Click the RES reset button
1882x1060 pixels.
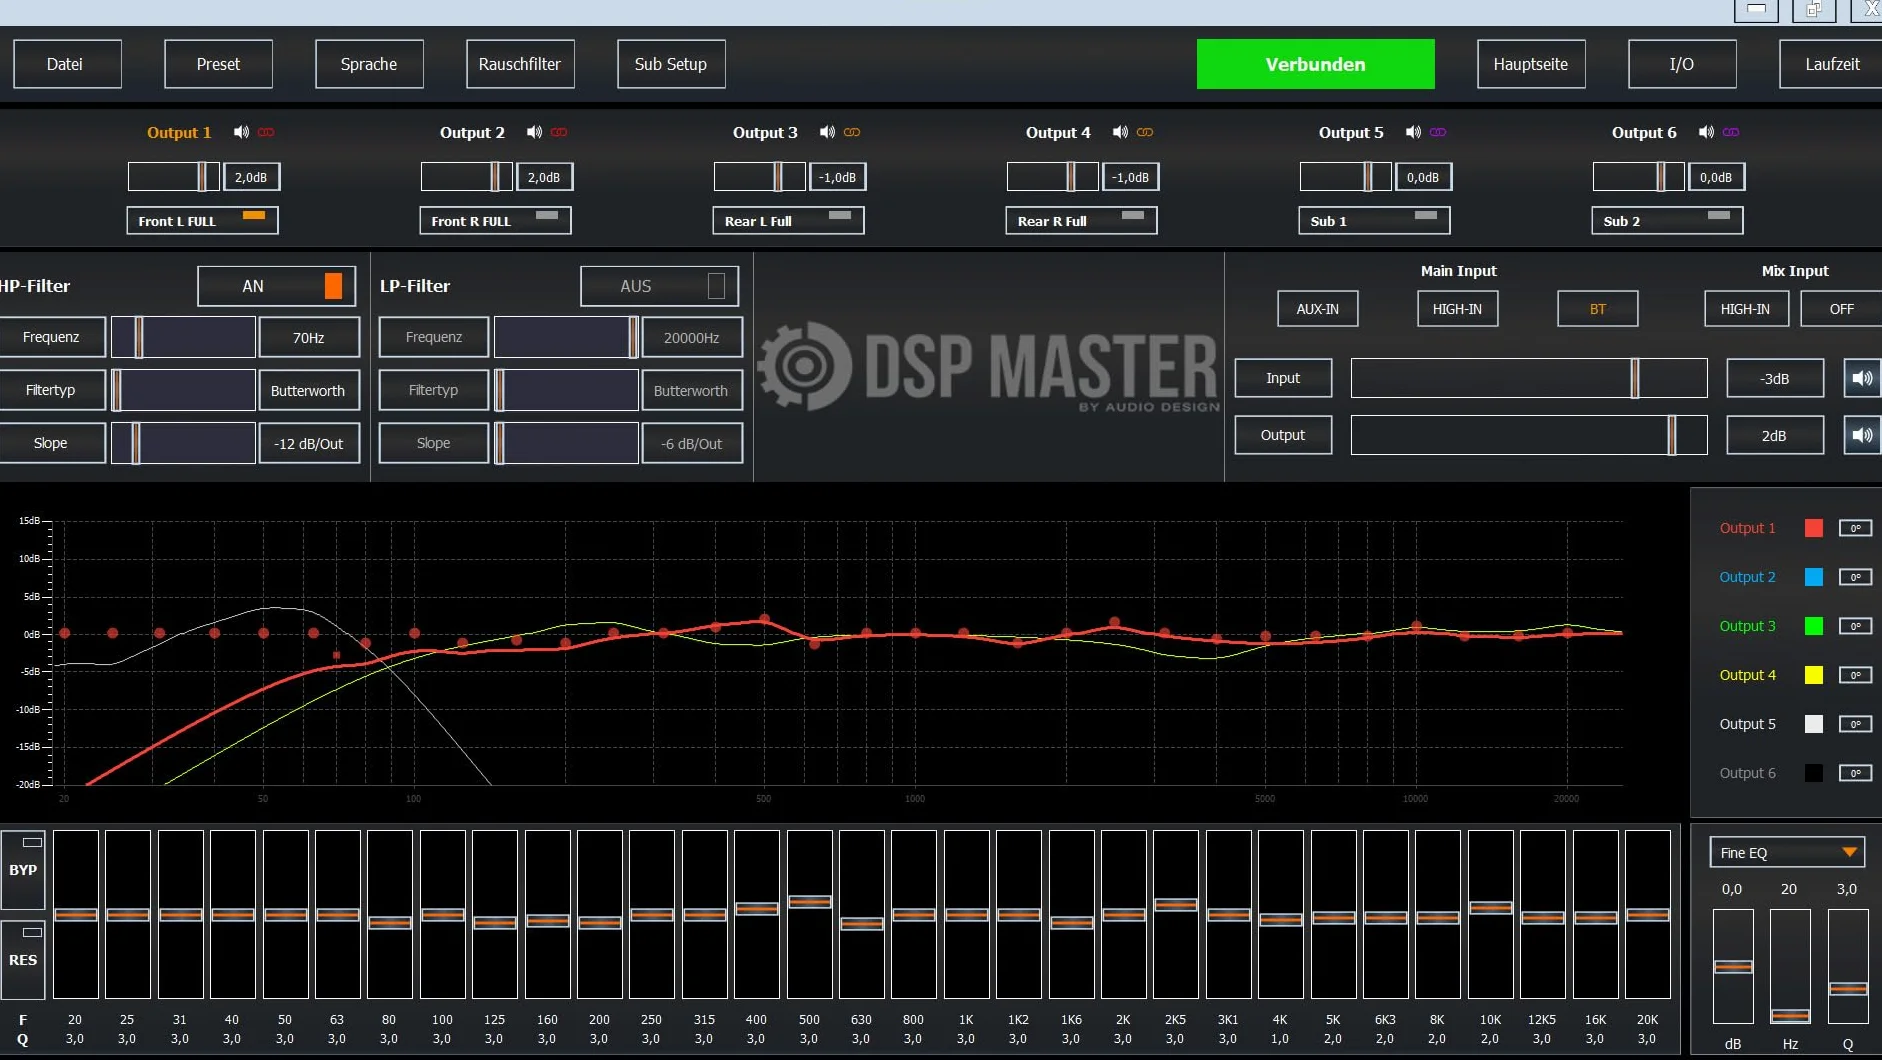point(23,959)
